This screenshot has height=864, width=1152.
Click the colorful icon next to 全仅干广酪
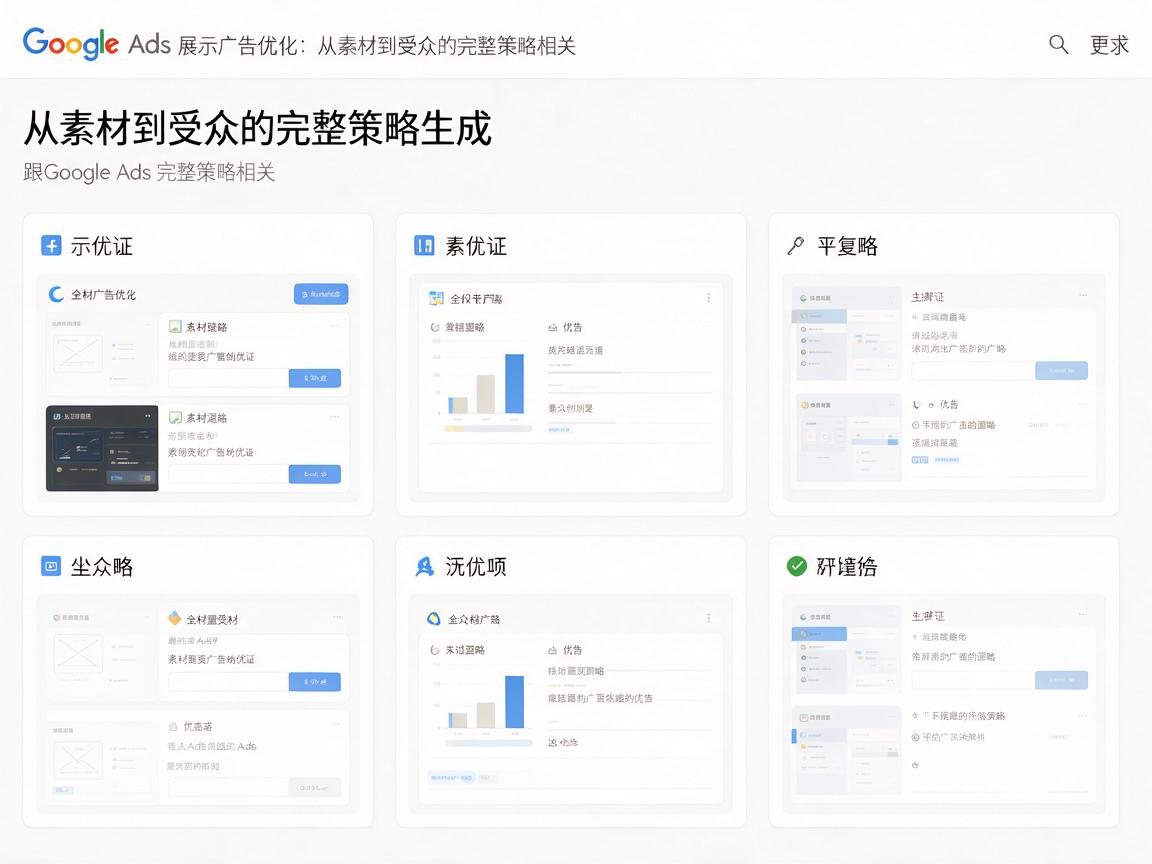pyautogui.click(x=436, y=298)
